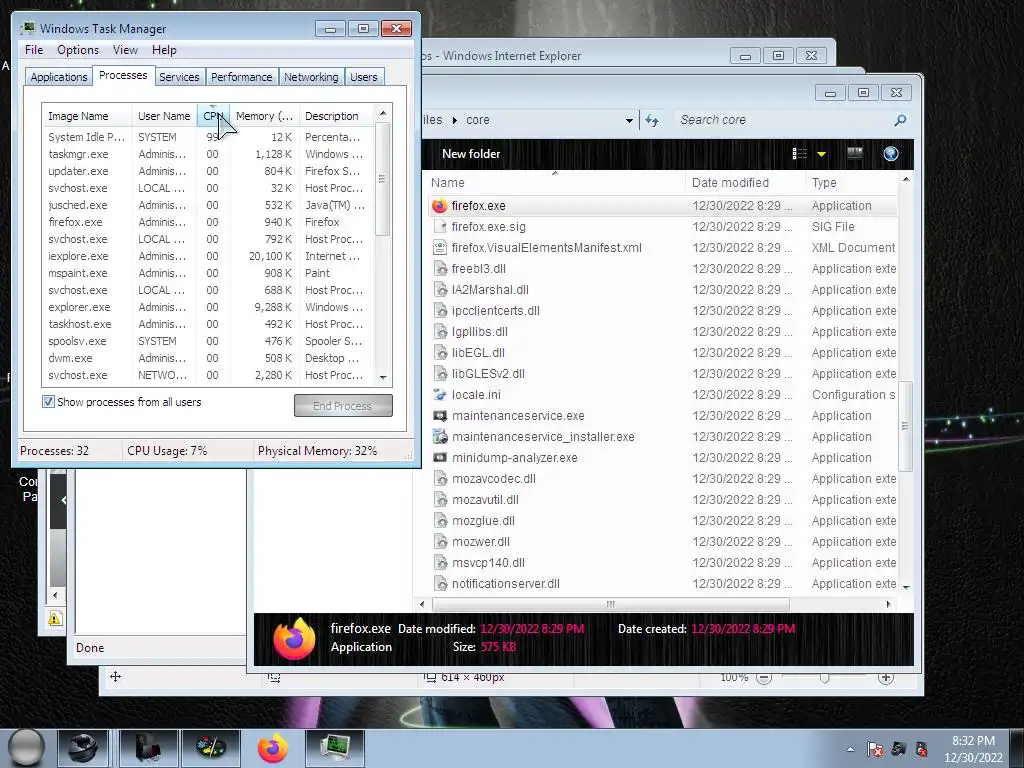This screenshot has height=768, width=1024.
Task: Open the Help menu in Task Manager
Action: (164, 50)
